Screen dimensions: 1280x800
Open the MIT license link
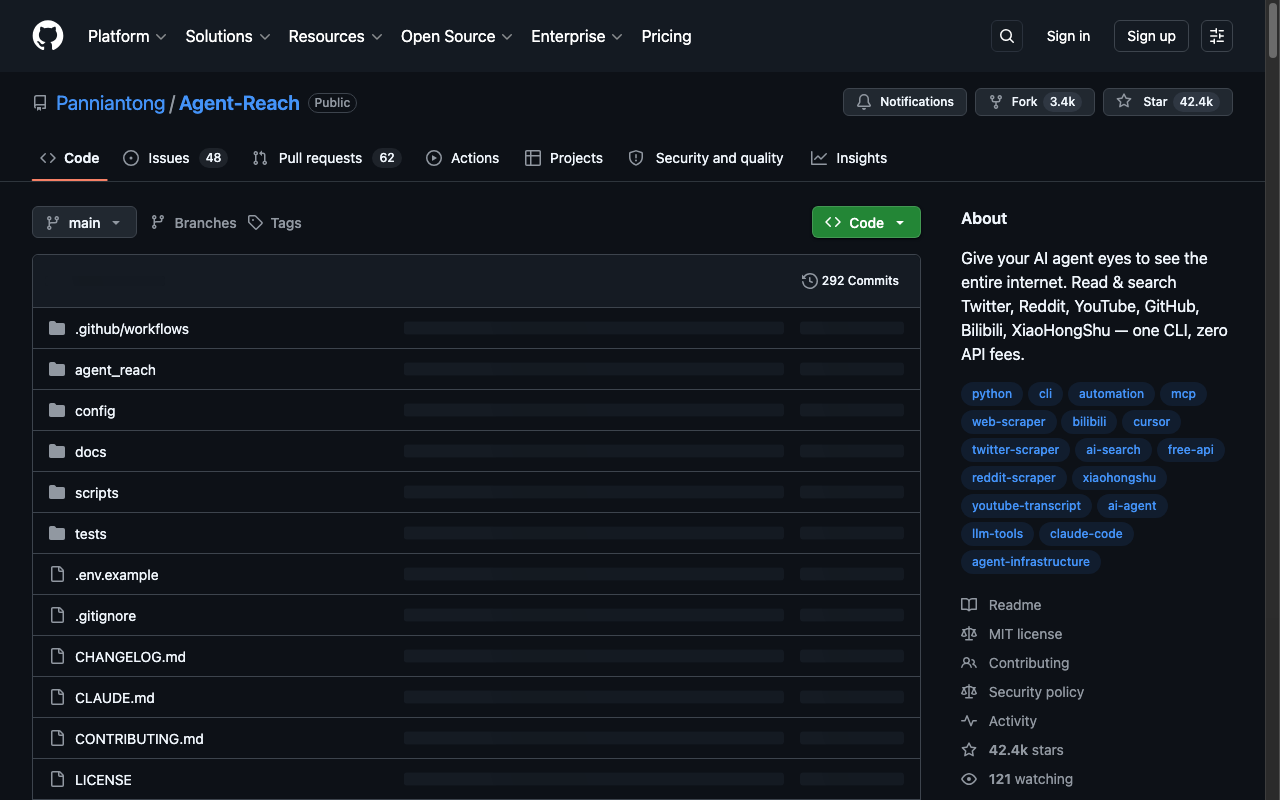(x=1012, y=634)
